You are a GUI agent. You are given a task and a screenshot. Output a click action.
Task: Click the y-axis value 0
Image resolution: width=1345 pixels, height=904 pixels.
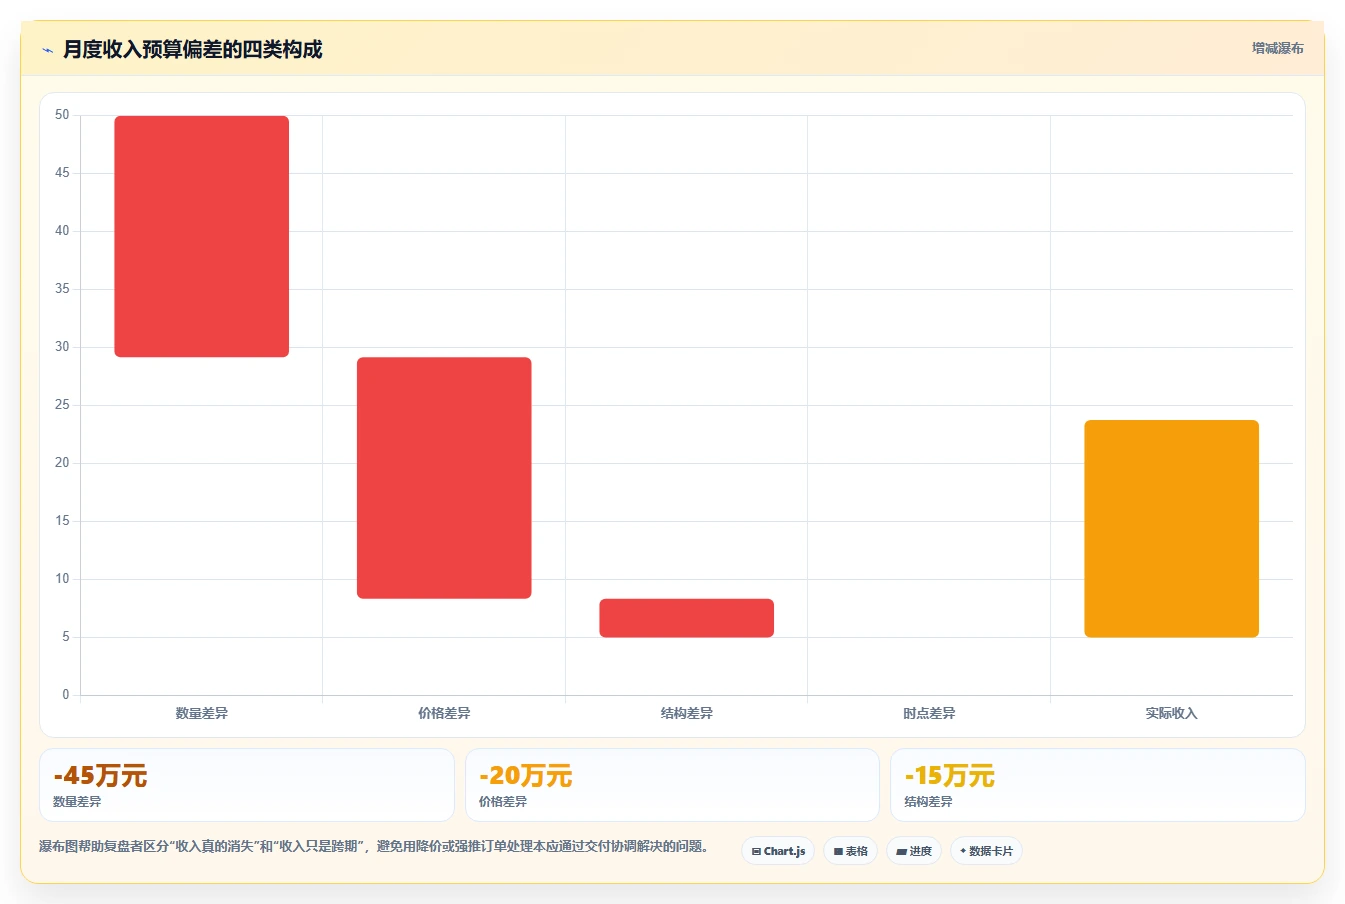66,695
